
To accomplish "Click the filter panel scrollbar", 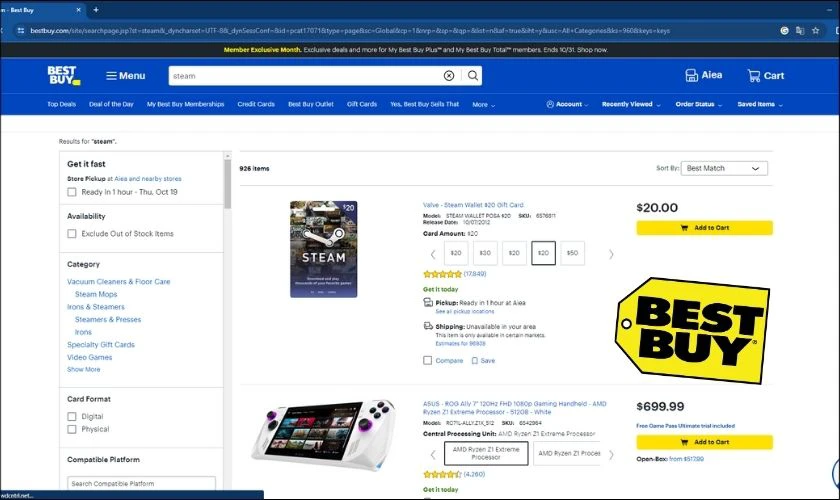I will [228, 184].
